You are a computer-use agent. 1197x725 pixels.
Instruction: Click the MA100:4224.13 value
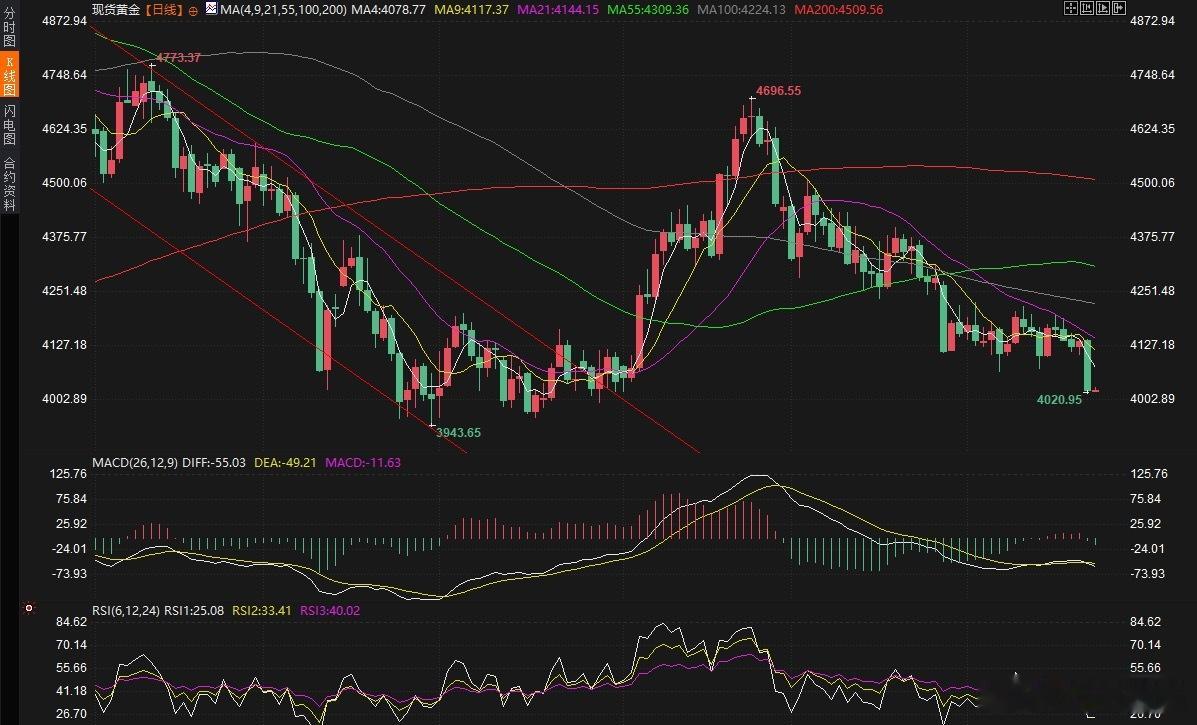[742, 10]
